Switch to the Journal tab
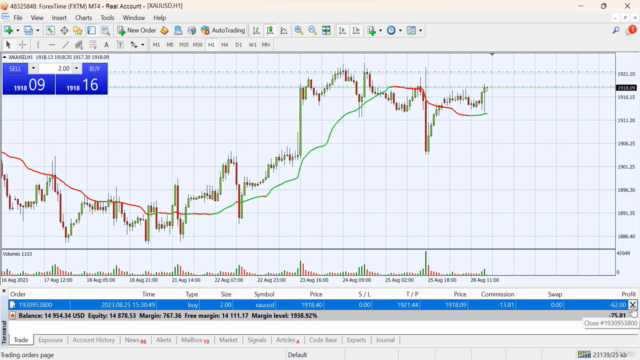 coord(385,340)
